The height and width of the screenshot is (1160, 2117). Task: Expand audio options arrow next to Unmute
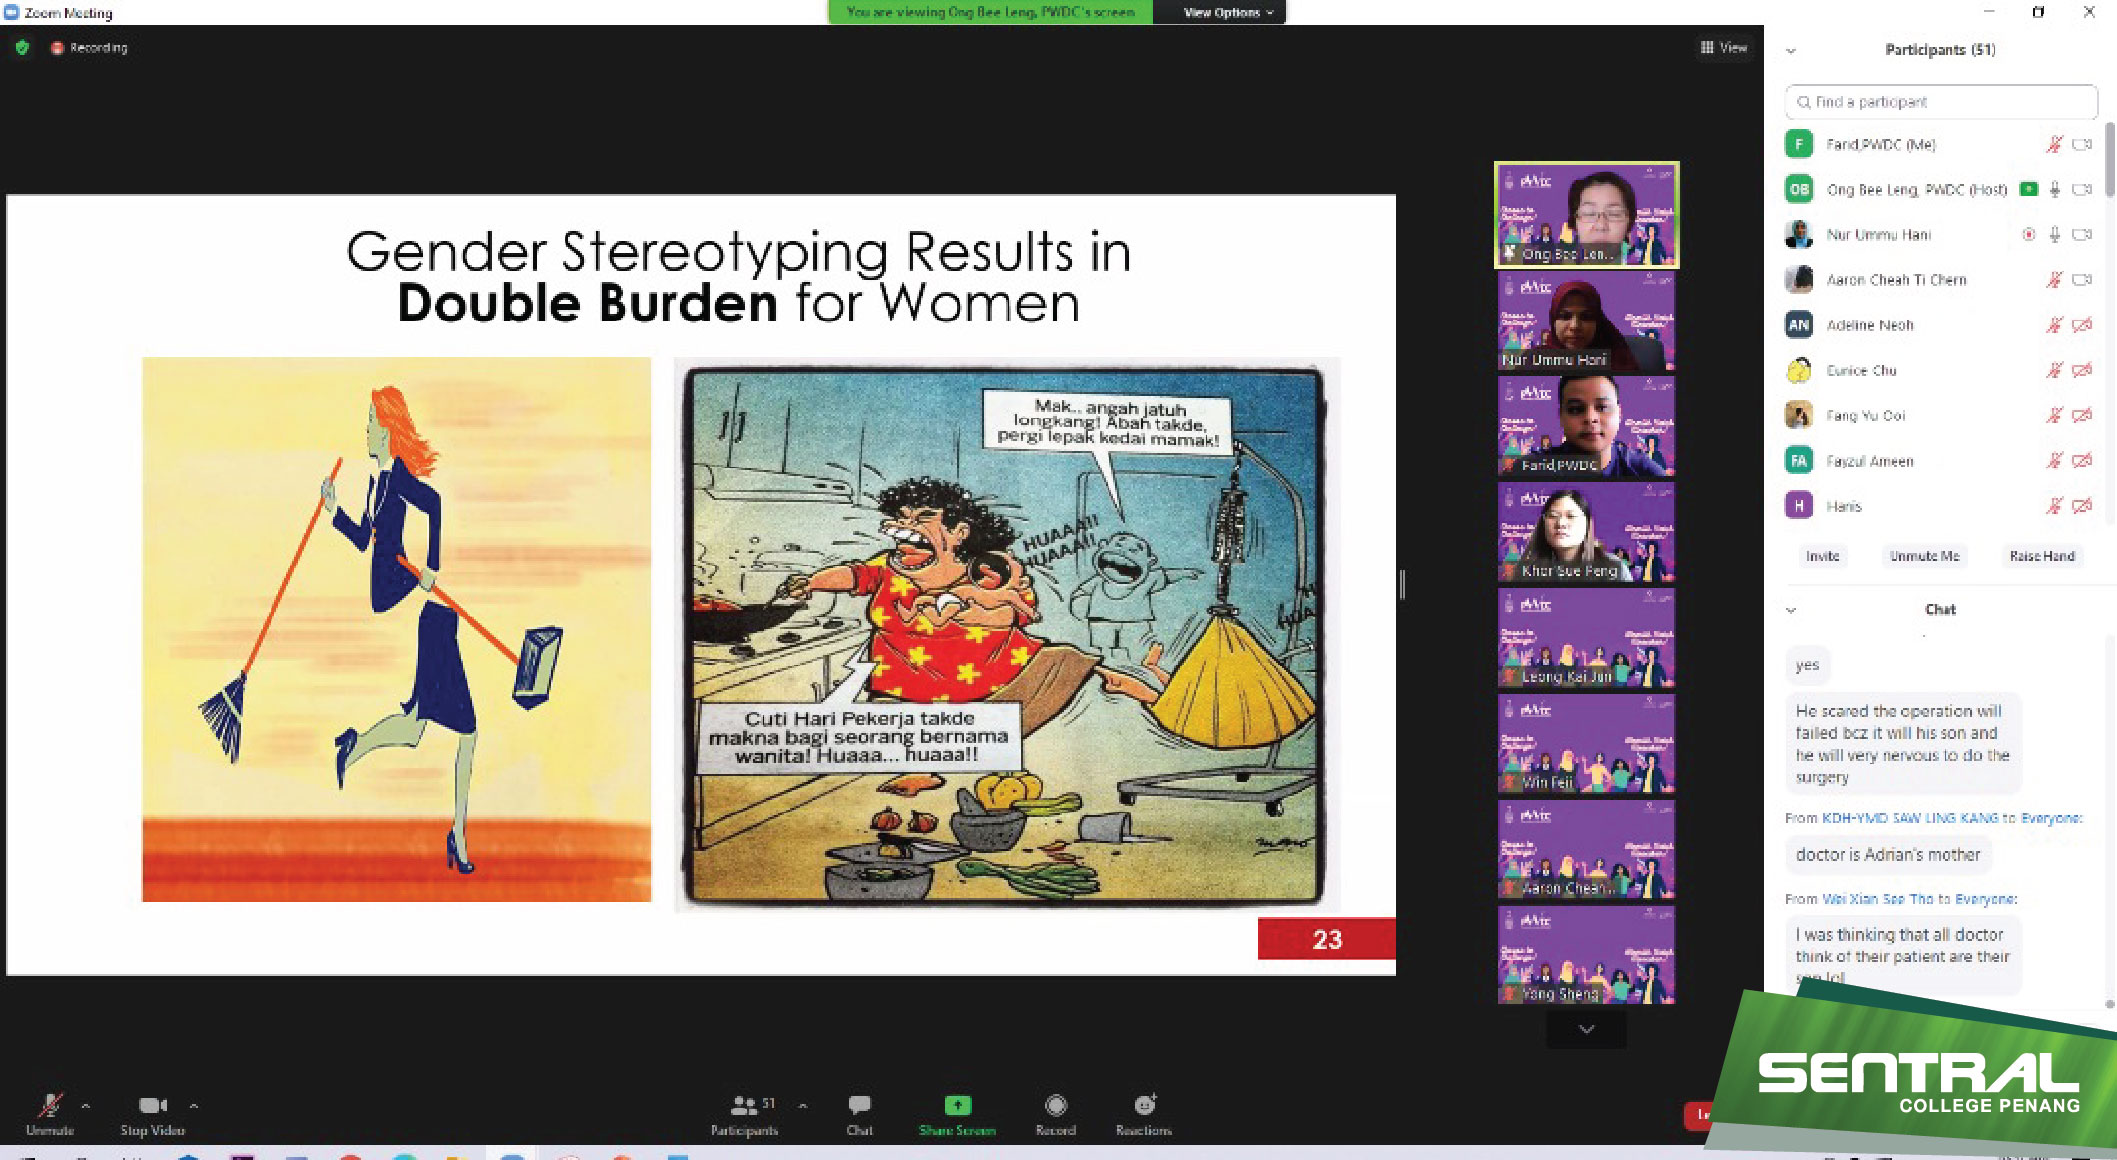[86, 1106]
